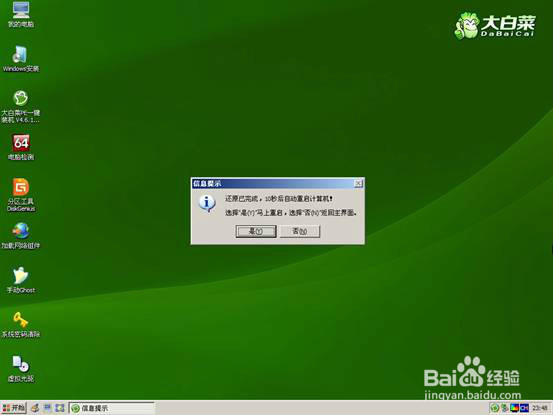Click 否(N) to return to main interface
Screen dimensions: 553x415
[x=300, y=231]
